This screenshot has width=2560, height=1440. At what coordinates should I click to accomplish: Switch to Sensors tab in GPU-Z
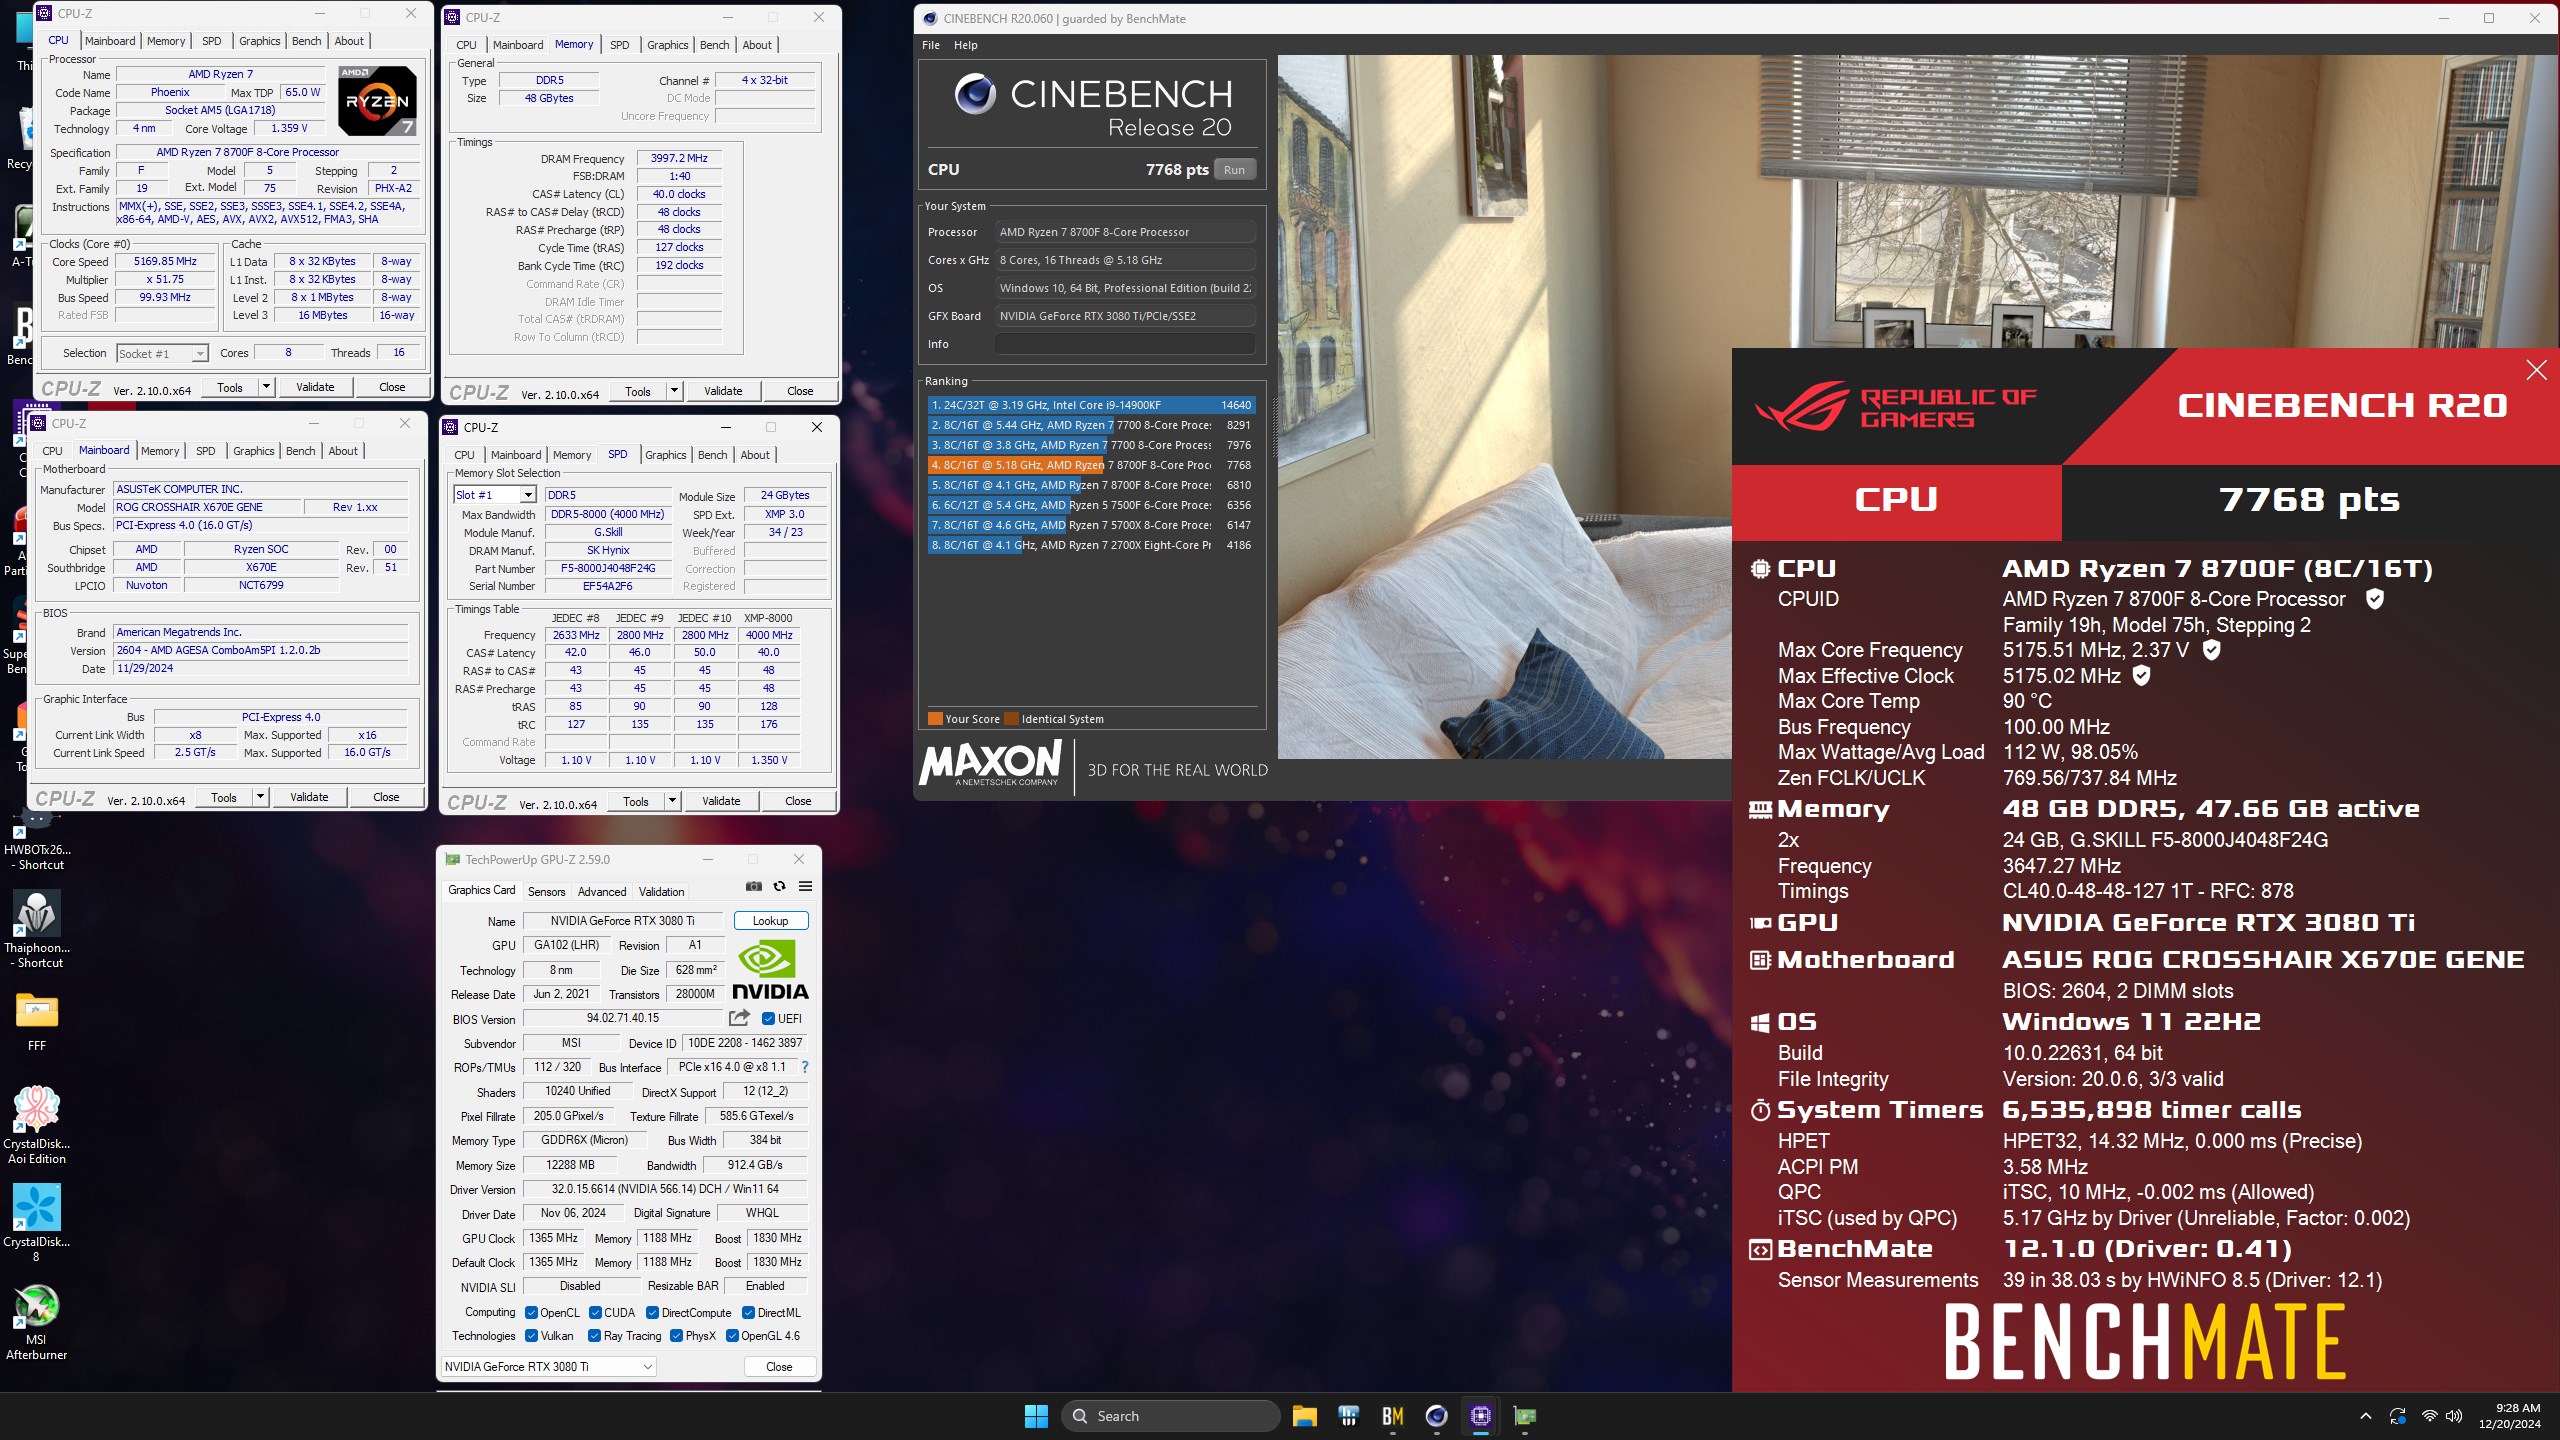click(547, 891)
